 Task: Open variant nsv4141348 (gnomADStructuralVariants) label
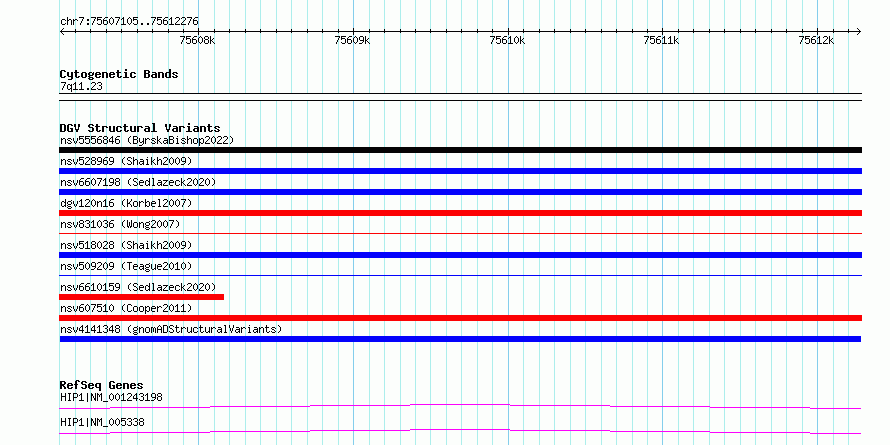[171, 329]
